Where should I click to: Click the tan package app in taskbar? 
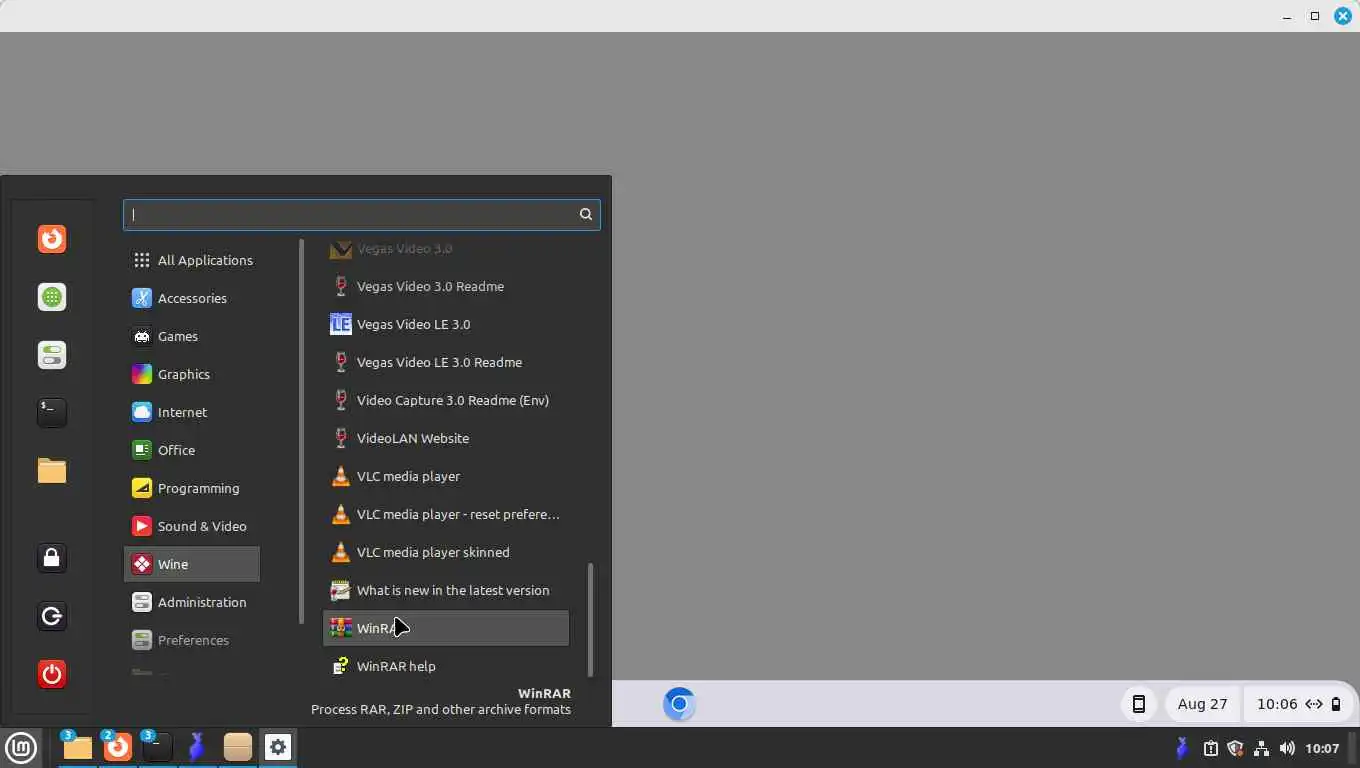click(x=238, y=747)
